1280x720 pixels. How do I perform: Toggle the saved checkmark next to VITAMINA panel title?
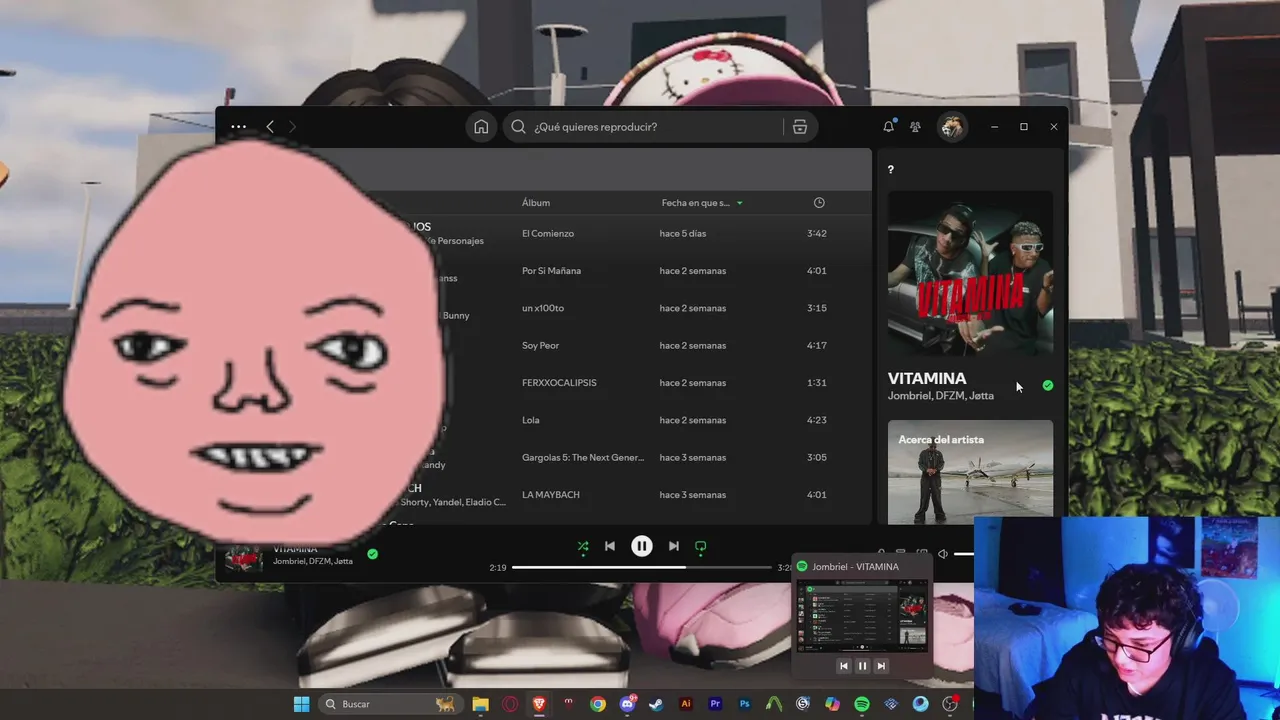point(1047,385)
